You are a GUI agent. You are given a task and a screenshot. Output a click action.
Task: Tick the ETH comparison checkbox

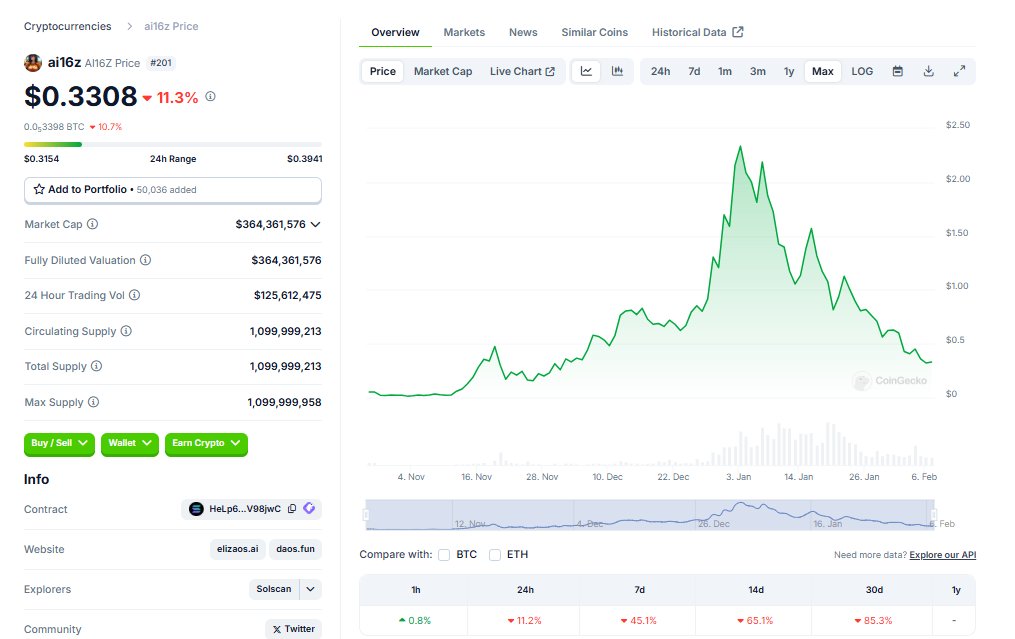click(x=495, y=555)
